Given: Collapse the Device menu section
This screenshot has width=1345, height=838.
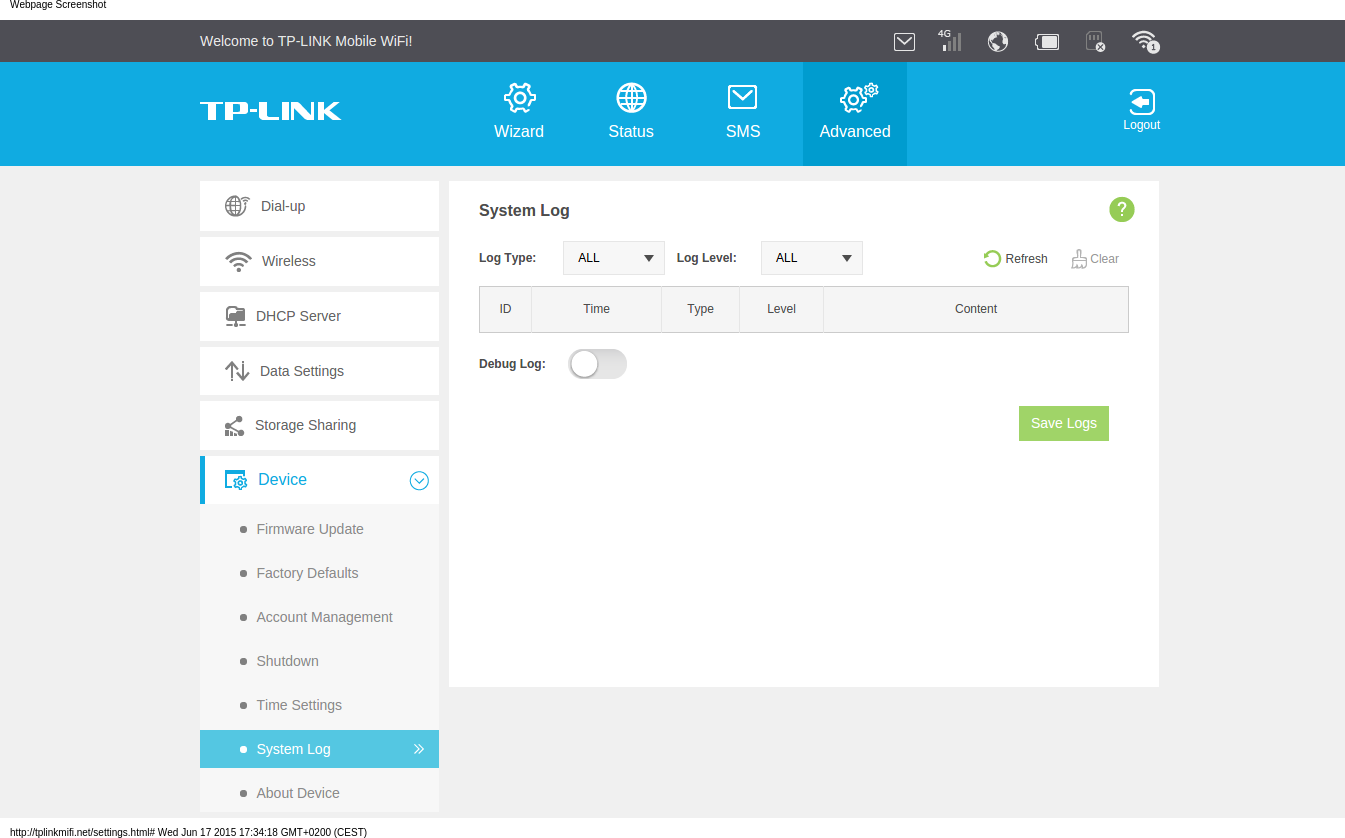Looking at the screenshot, I should tap(419, 481).
